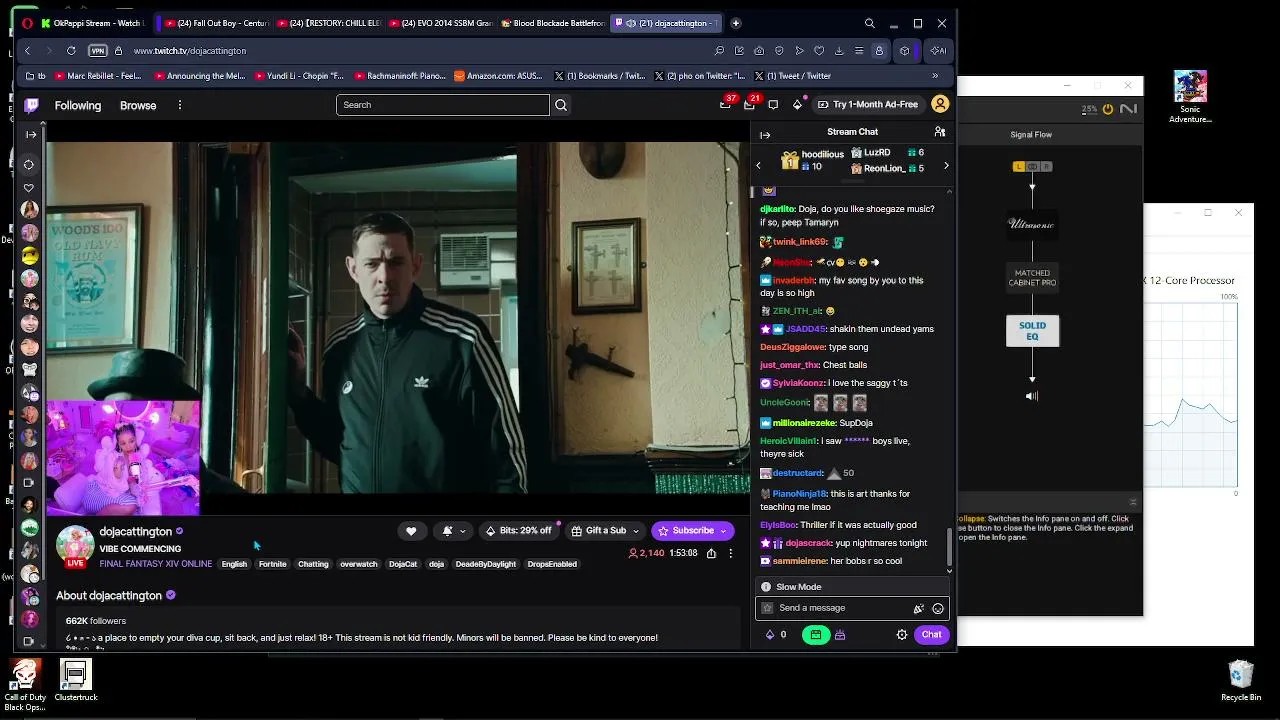
Task: Switch to Blood Blockade Battlefront tab
Action: pos(554,23)
